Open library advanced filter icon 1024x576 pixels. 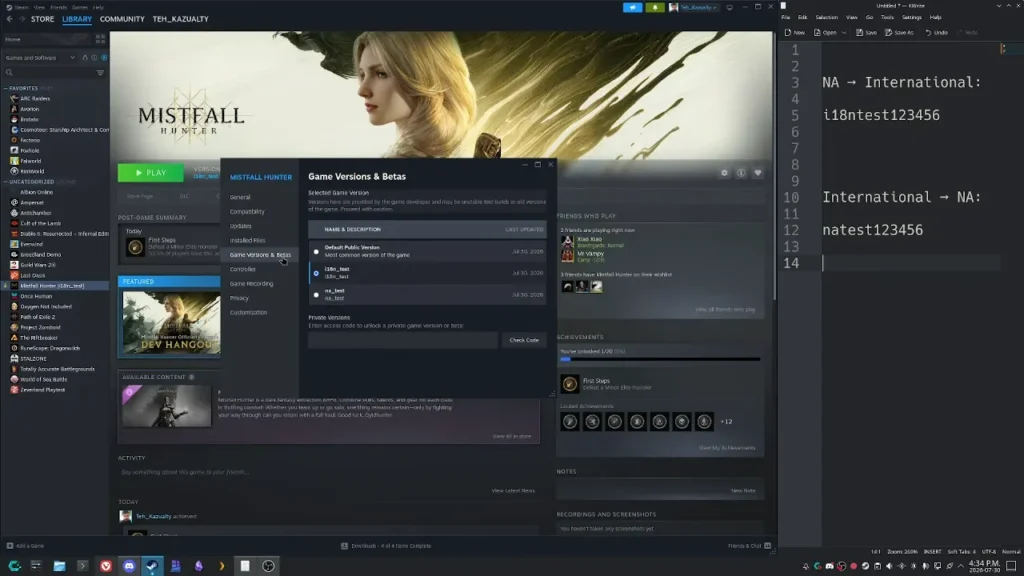100,72
